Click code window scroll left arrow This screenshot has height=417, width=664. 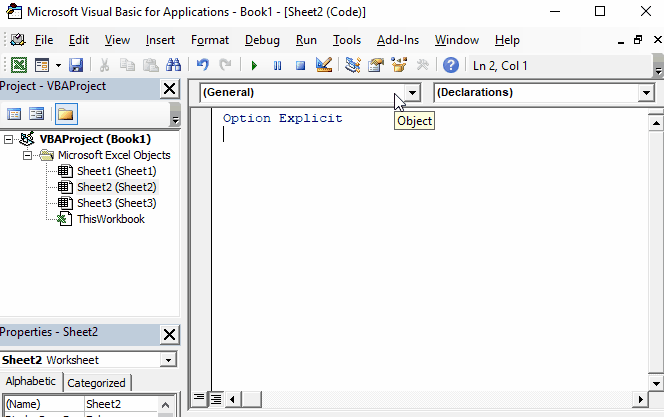tap(232, 399)
